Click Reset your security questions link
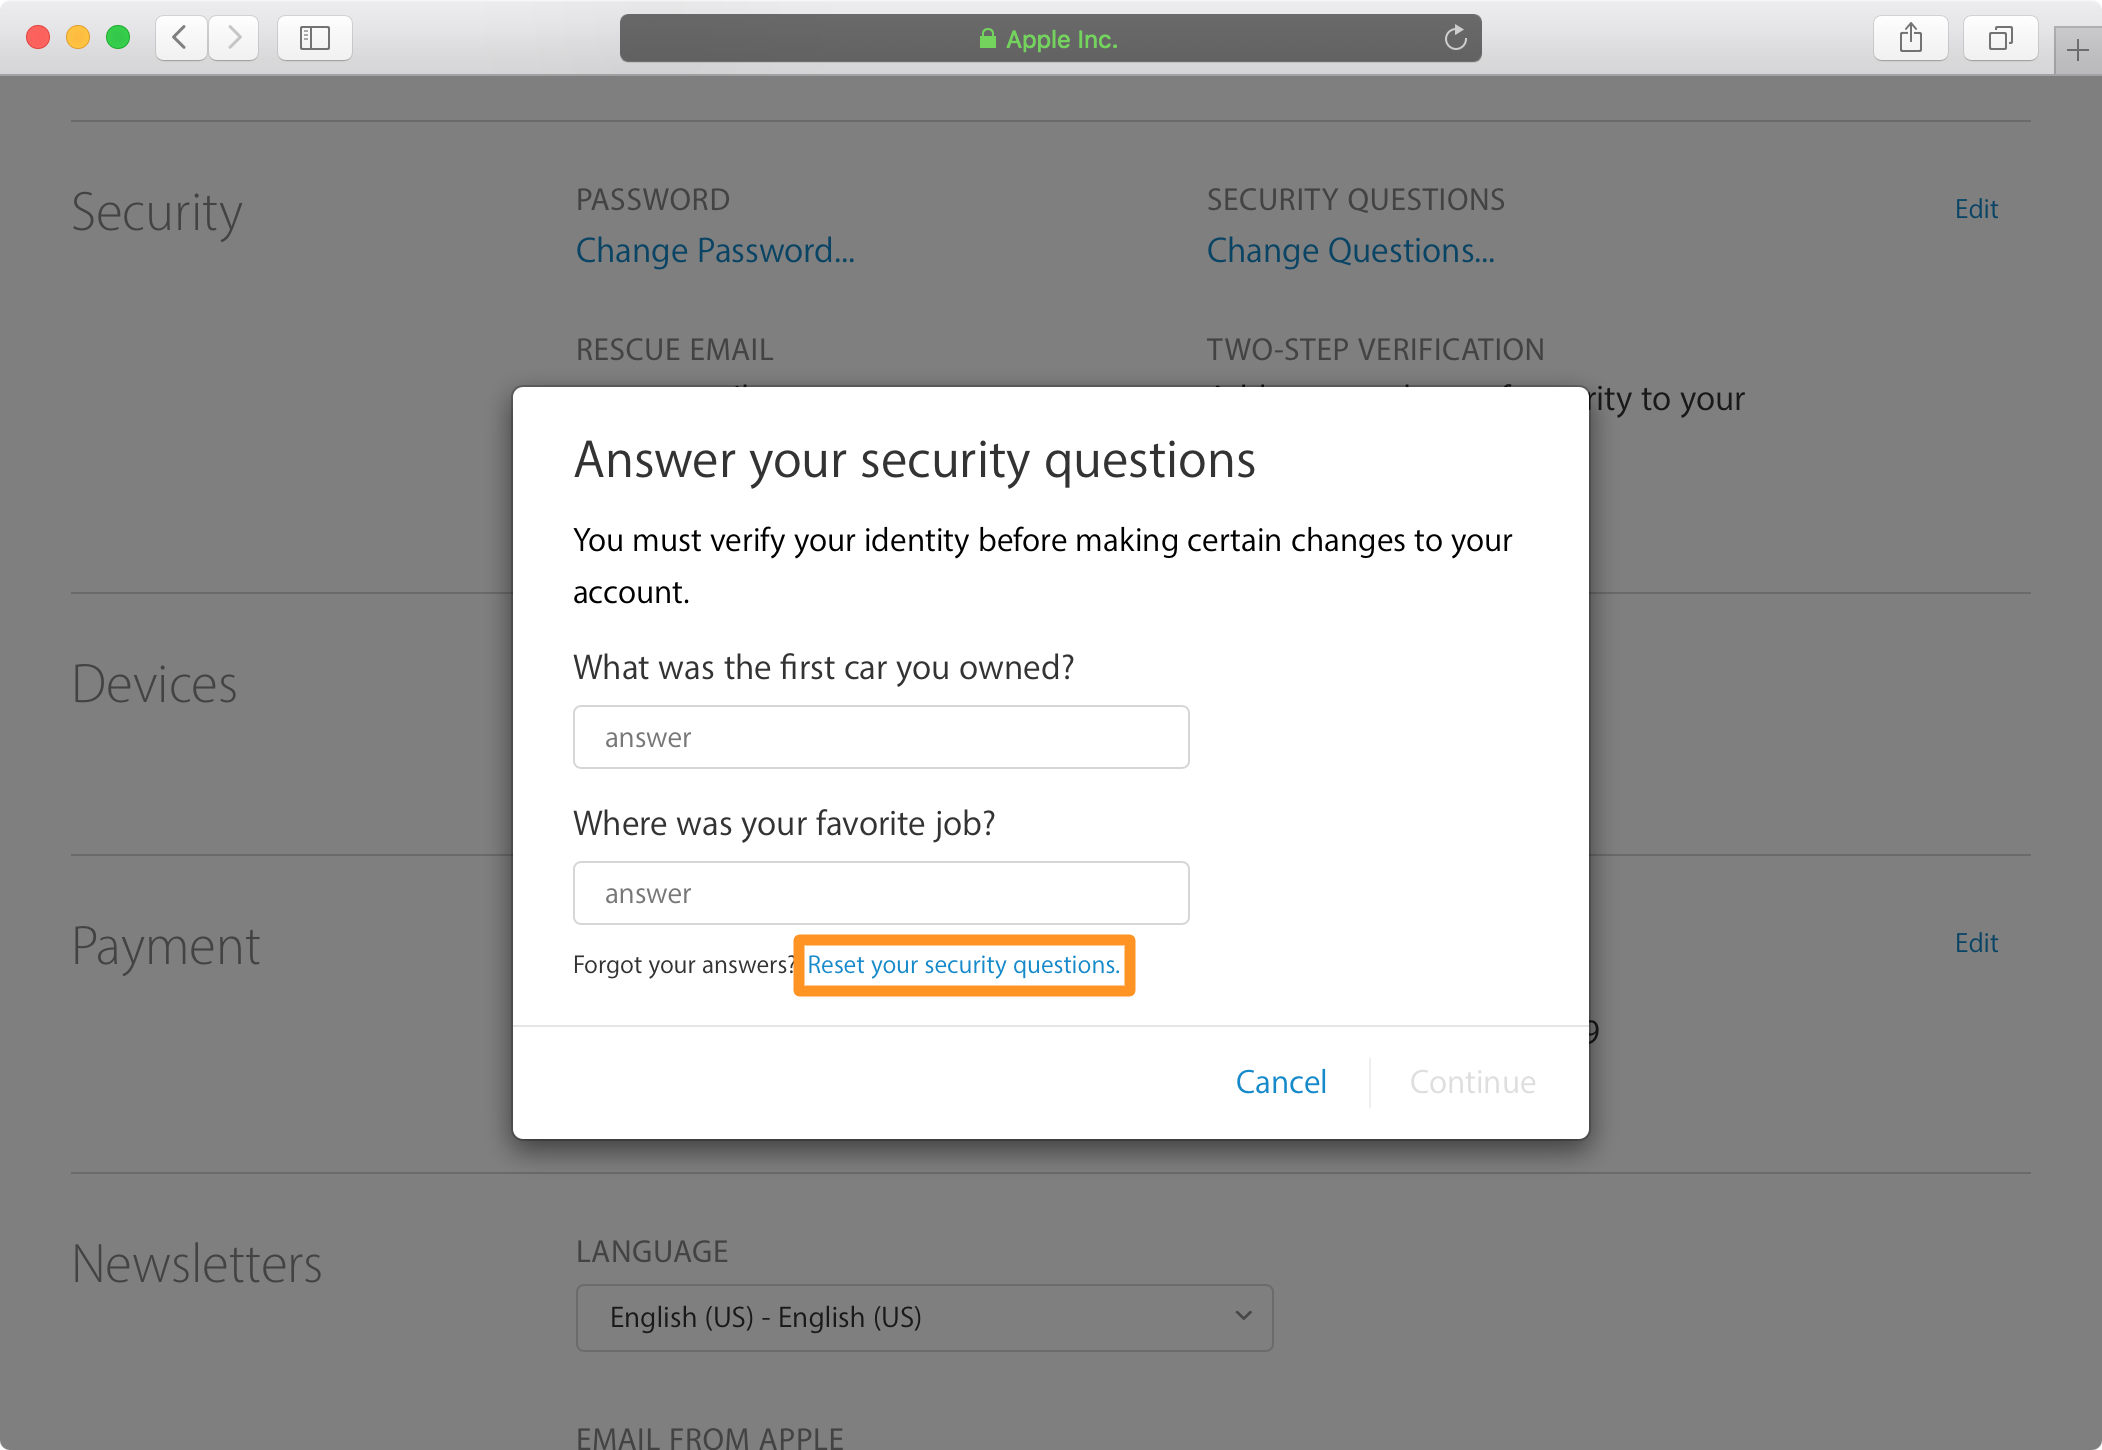The image size is (2102, 1450). click(963, 965)
